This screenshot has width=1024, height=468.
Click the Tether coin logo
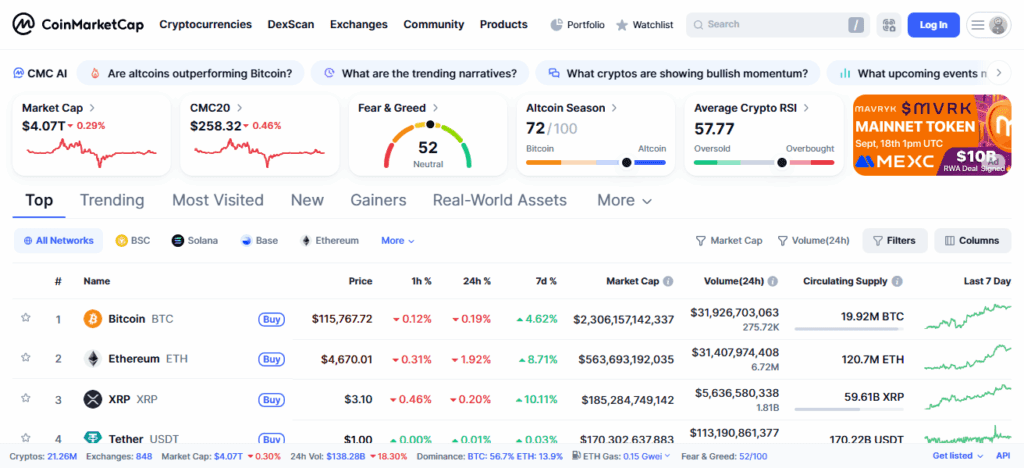[x=93, y=438]
